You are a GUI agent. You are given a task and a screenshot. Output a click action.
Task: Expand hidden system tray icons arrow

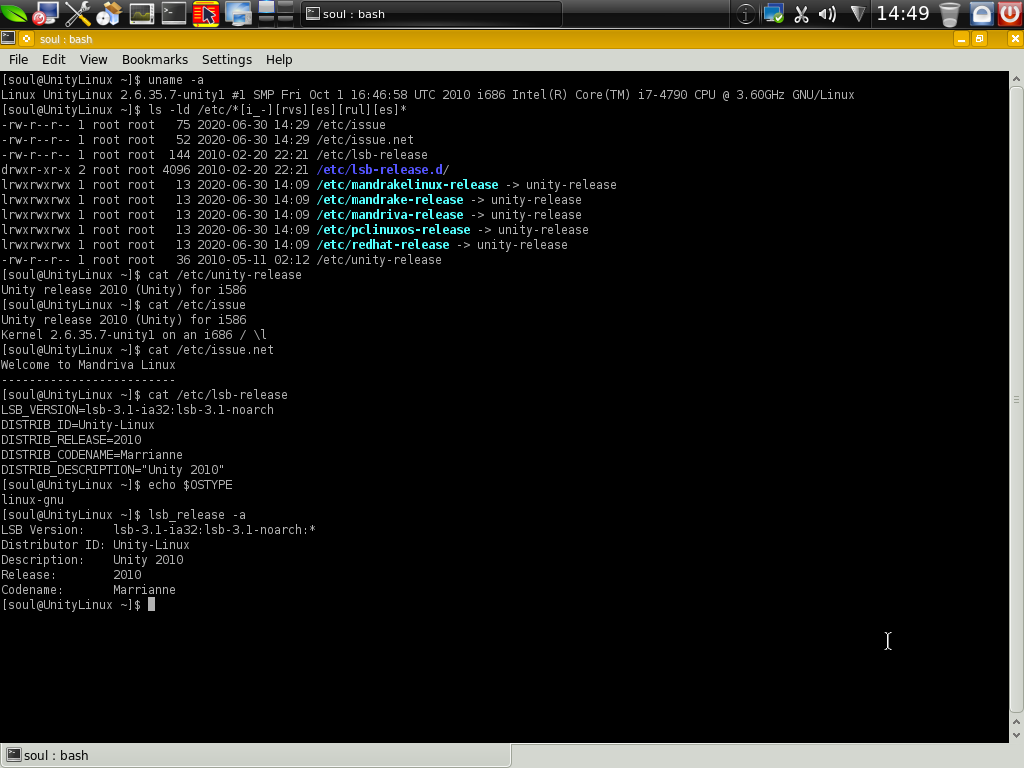[x=858, y=14]
